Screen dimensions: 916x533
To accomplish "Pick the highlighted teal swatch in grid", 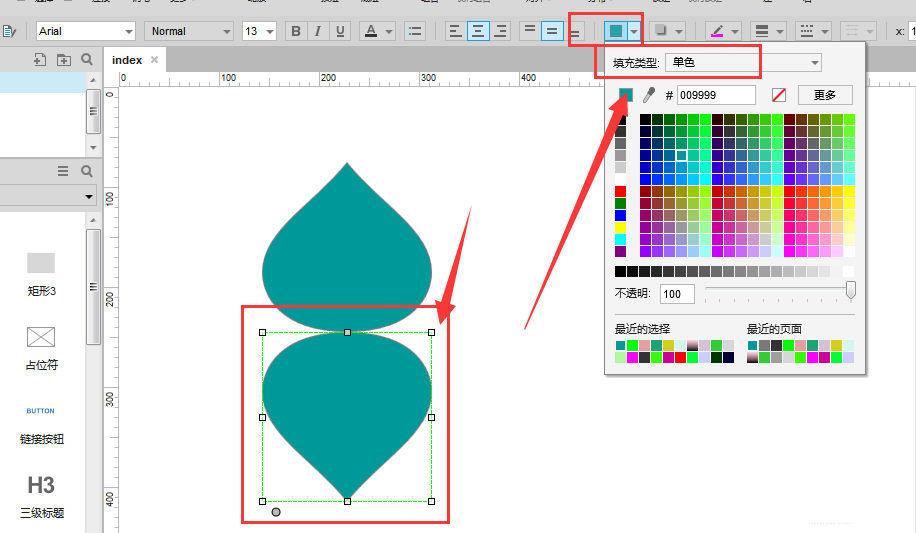I will (x=681, y=155).
